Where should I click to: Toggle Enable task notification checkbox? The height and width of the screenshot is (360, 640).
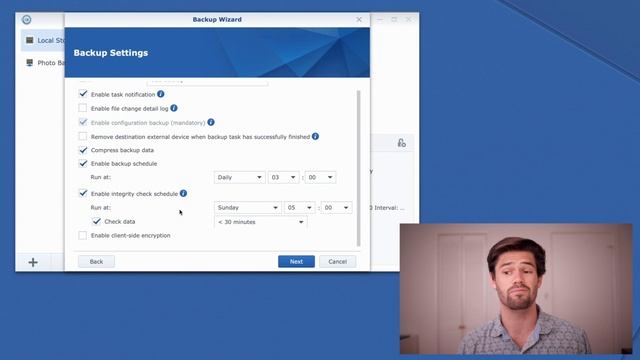83,94
